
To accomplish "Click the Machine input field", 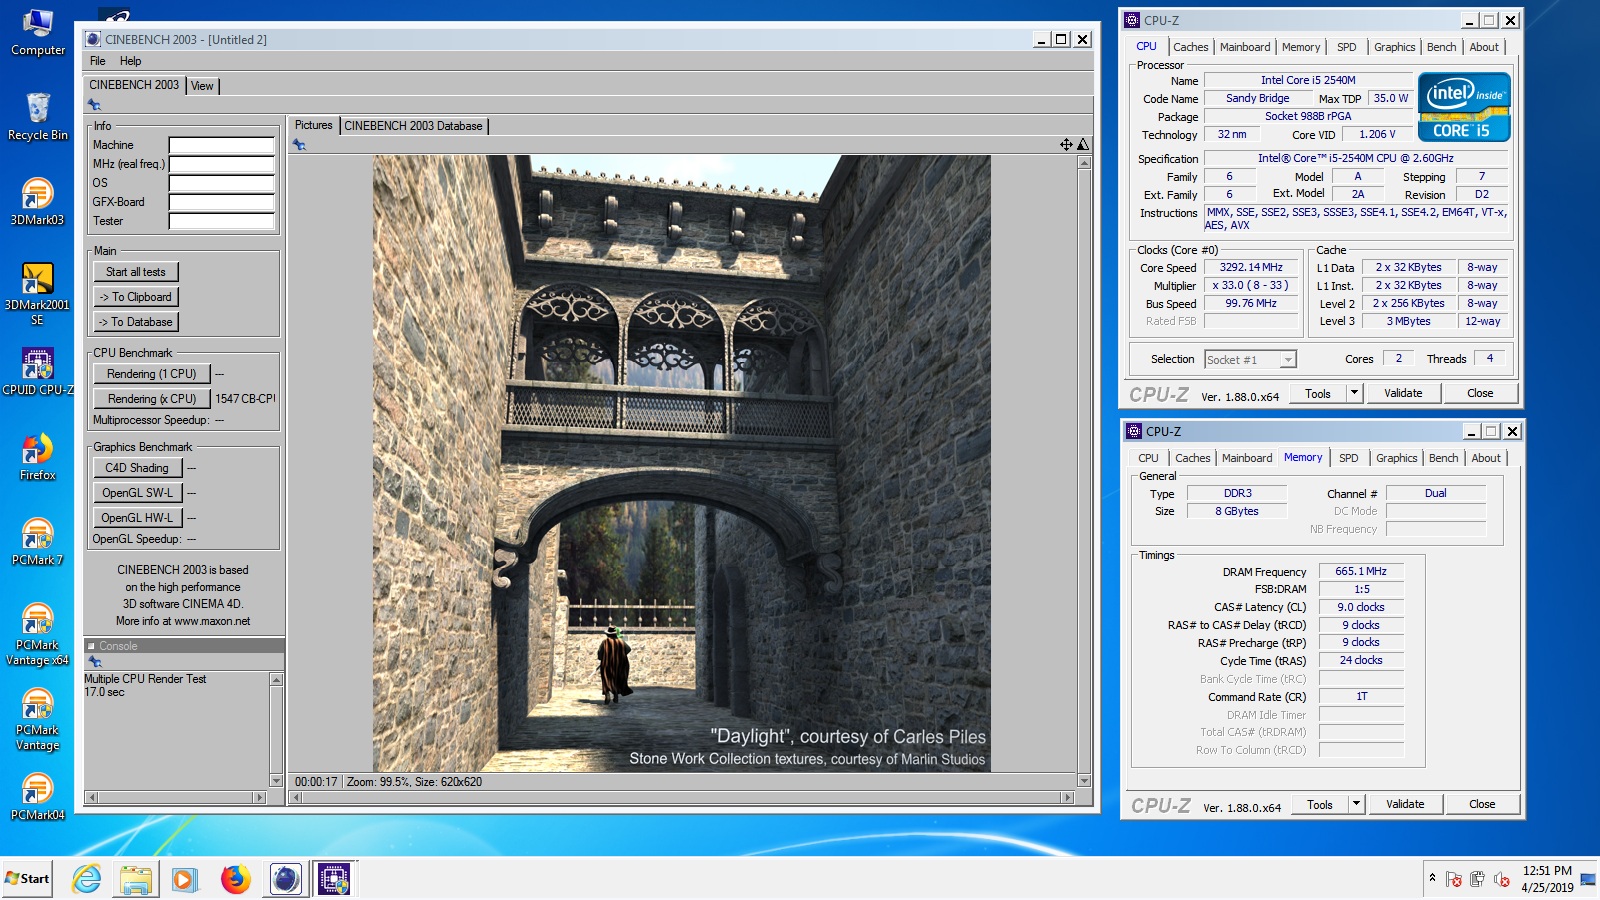I will pos(221,145).
